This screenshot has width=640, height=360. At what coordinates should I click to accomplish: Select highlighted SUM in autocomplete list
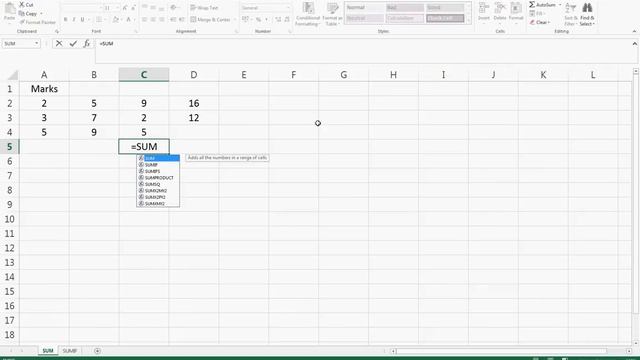(x=158, y=158)
